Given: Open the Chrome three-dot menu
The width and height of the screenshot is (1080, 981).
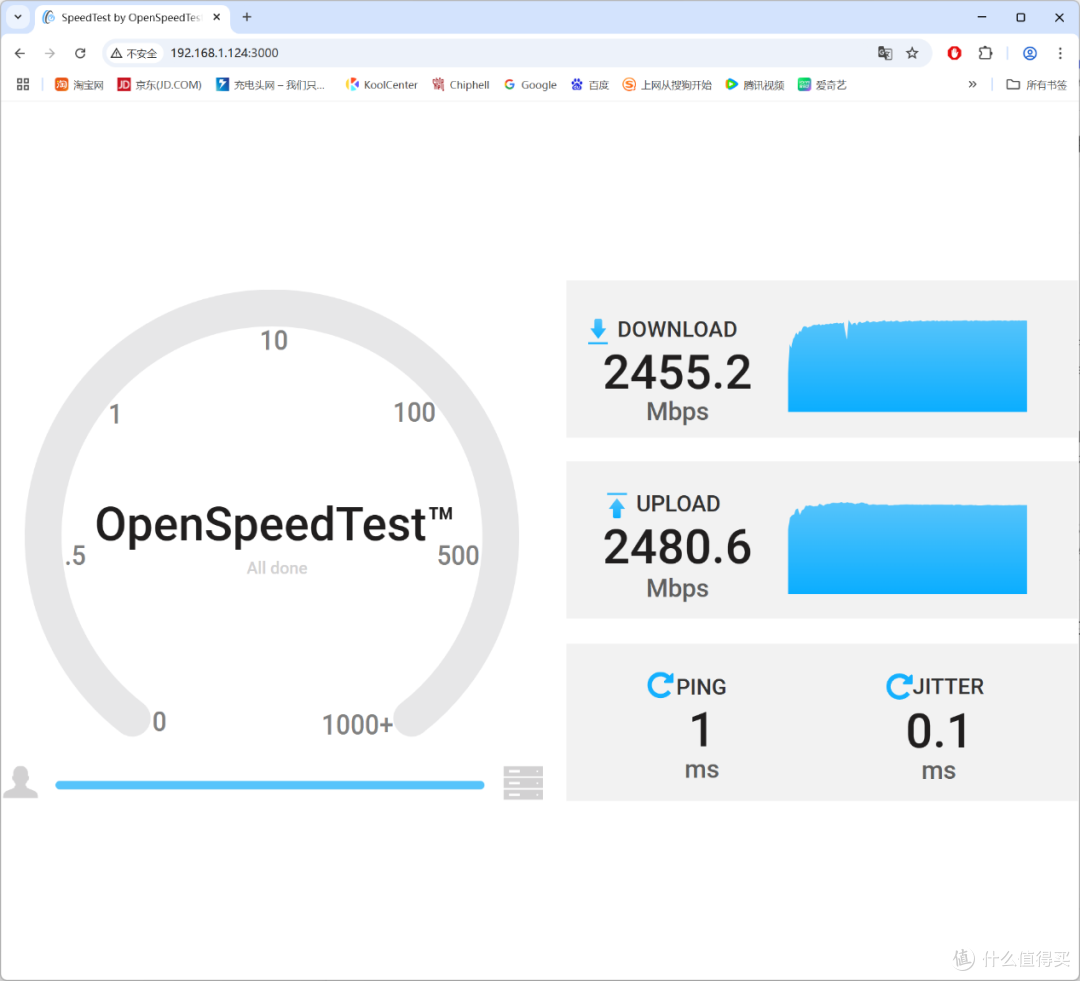Looking at the screenshot, I should [1060, 53].
